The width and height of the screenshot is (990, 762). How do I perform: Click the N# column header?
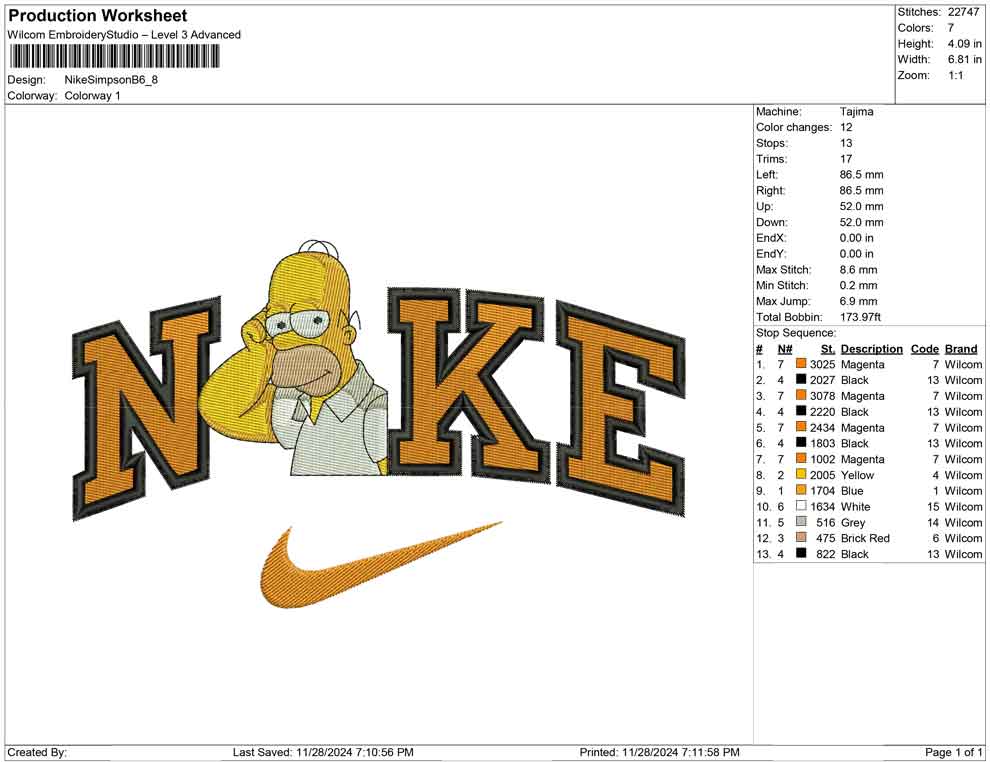[785, 348]
